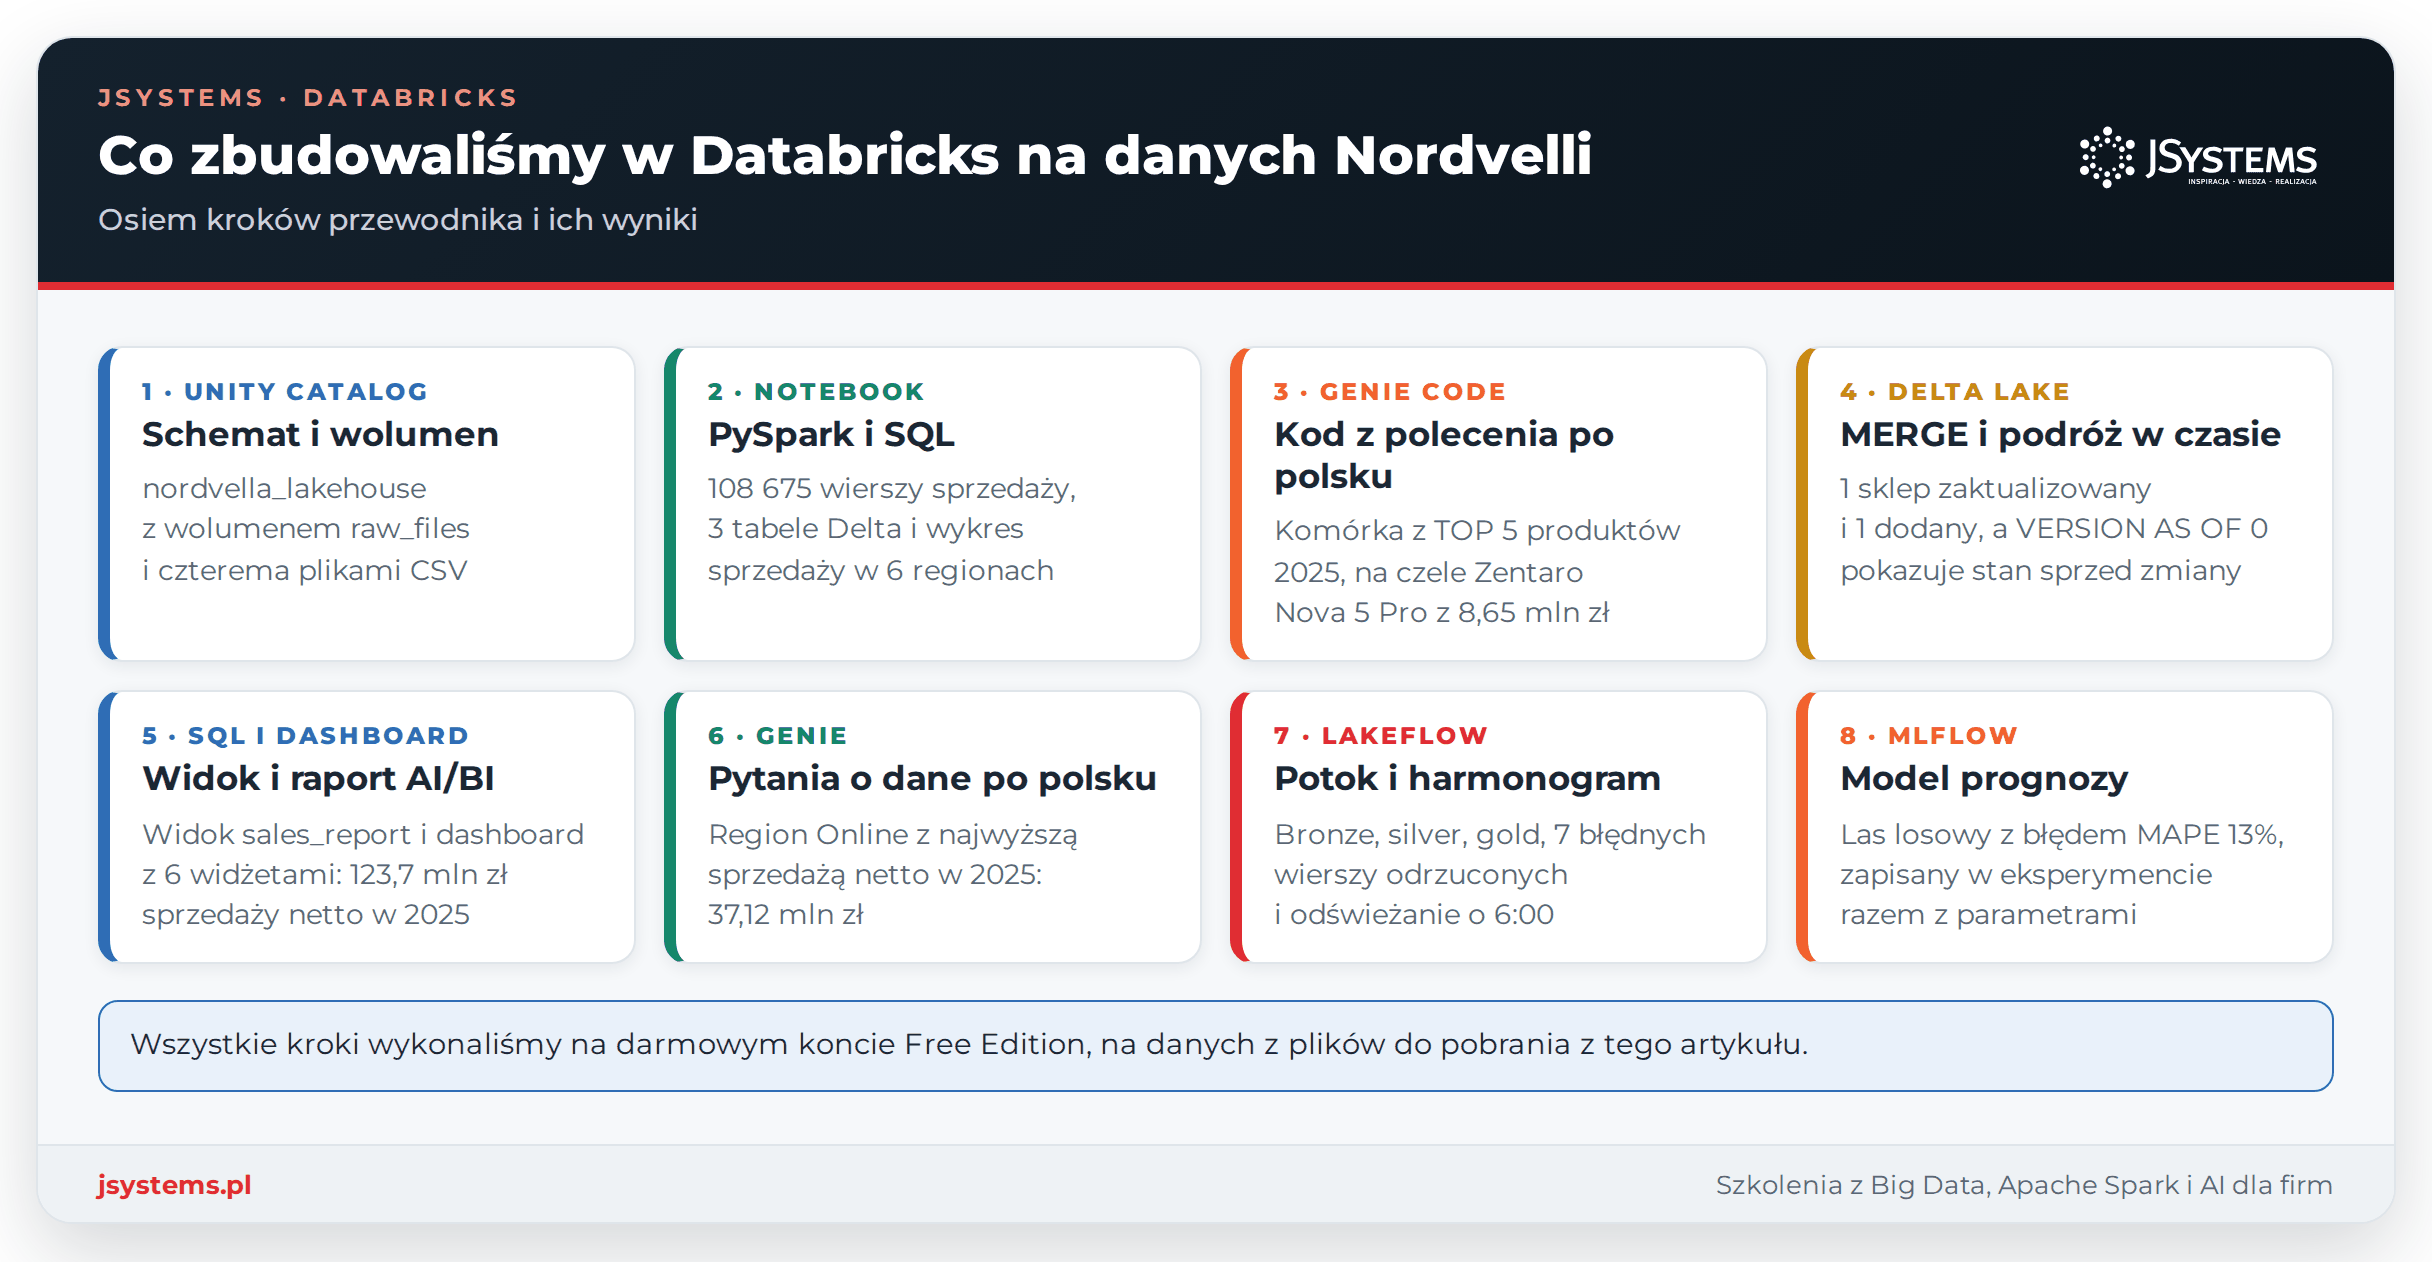
Task: Click the '3 · GENIE CODE' label
Action: [1390, 391]
